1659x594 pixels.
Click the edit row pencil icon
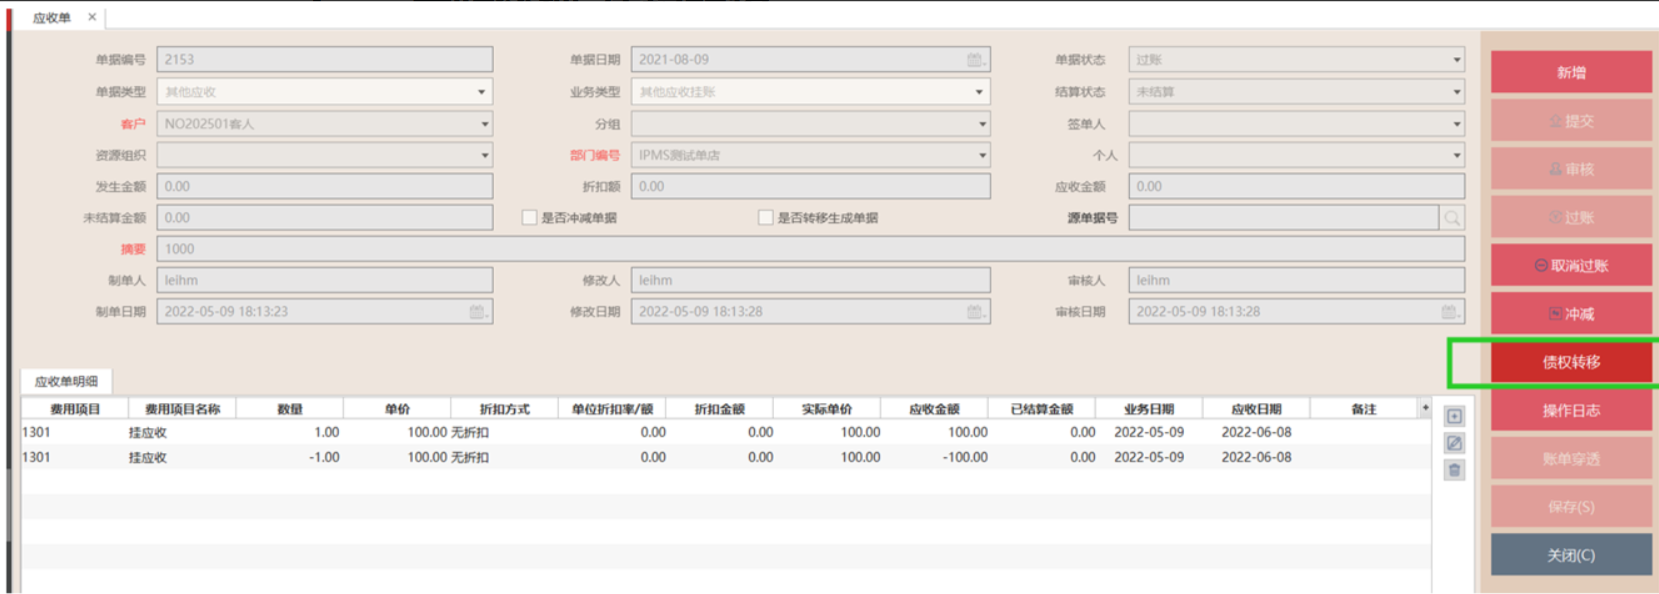click(1454, 443)
